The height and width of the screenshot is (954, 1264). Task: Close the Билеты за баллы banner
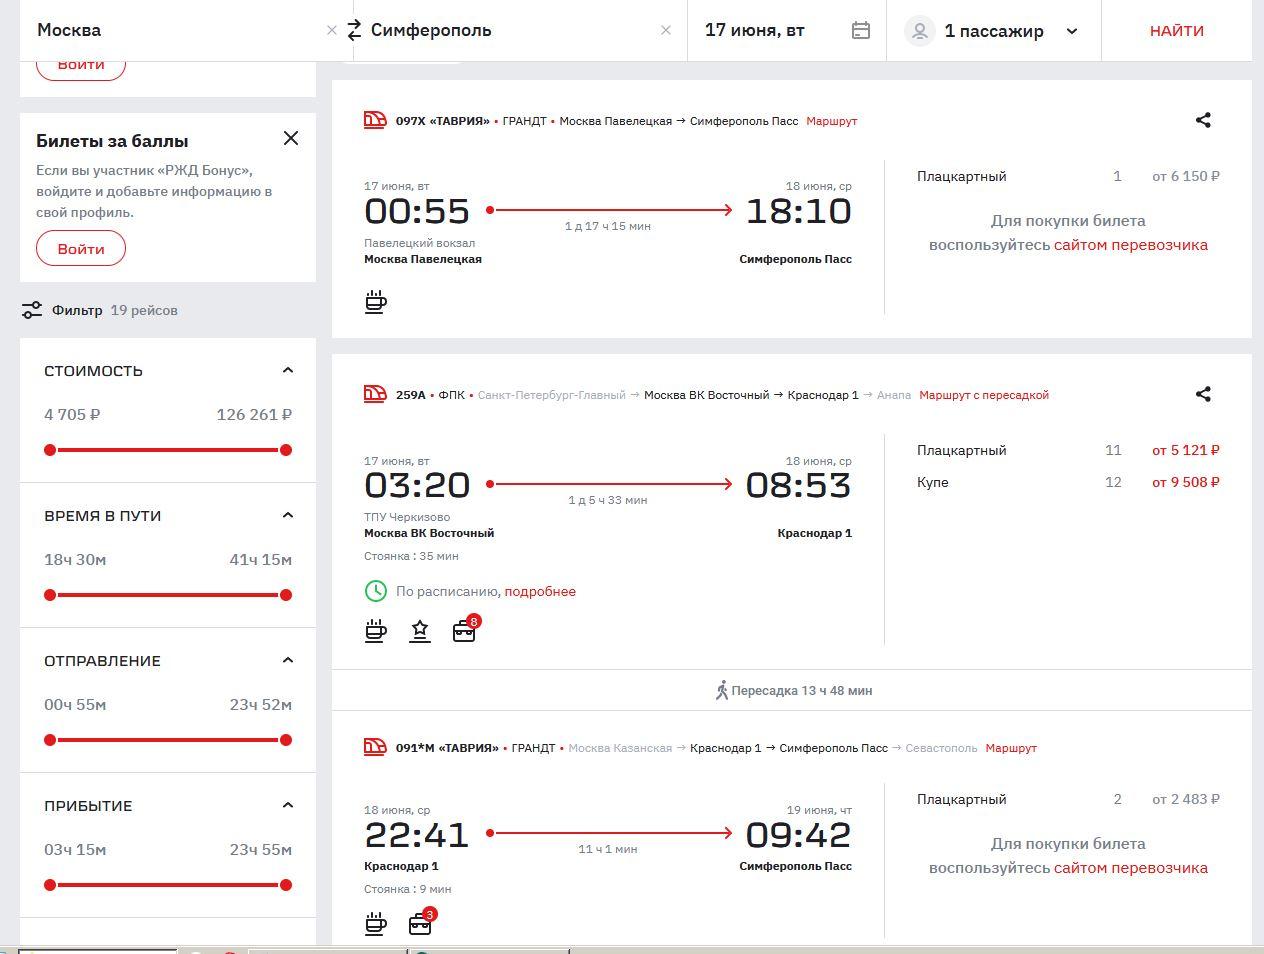291,138
